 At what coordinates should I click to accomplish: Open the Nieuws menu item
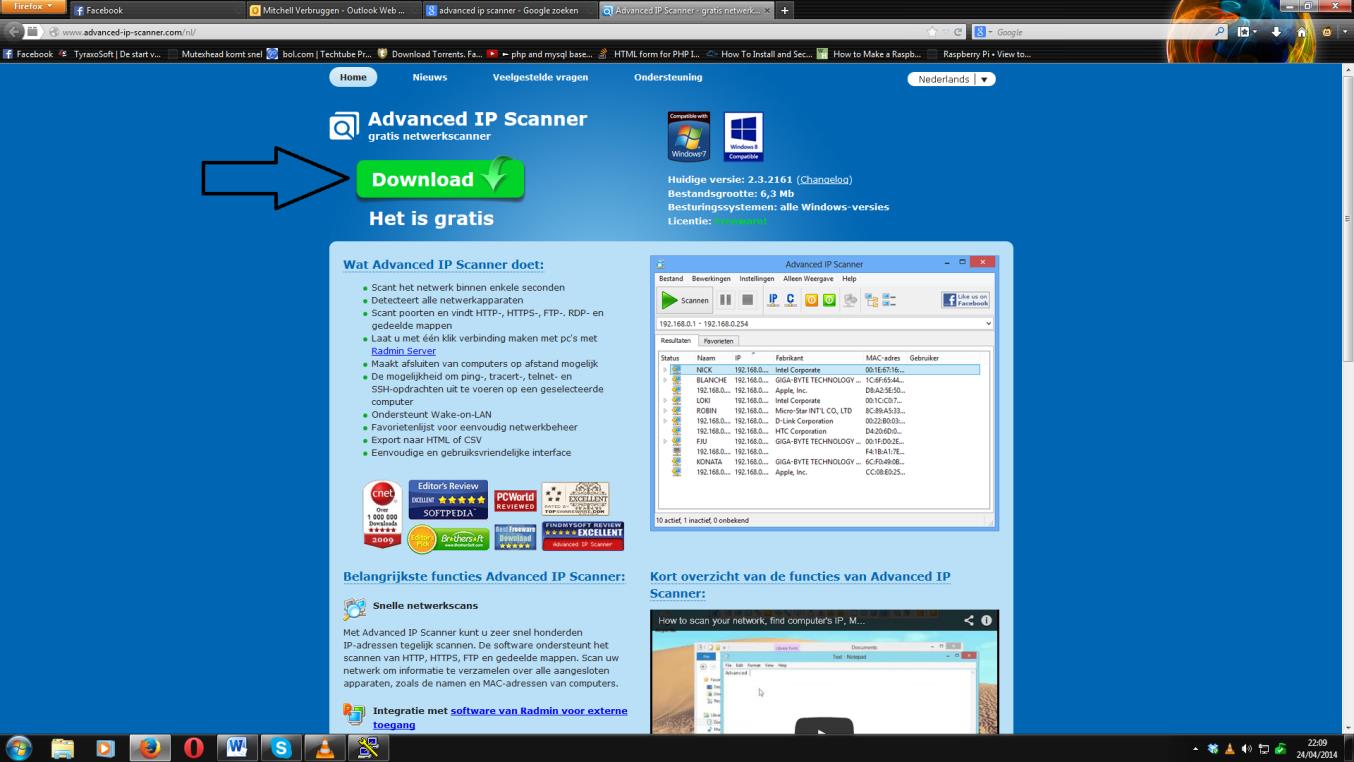[429, 77]
